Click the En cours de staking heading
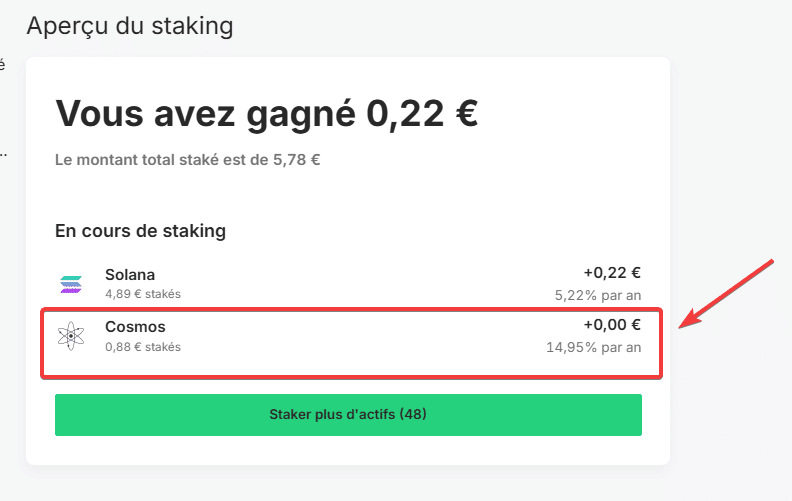The image size is (792, 501). point(140,231)
